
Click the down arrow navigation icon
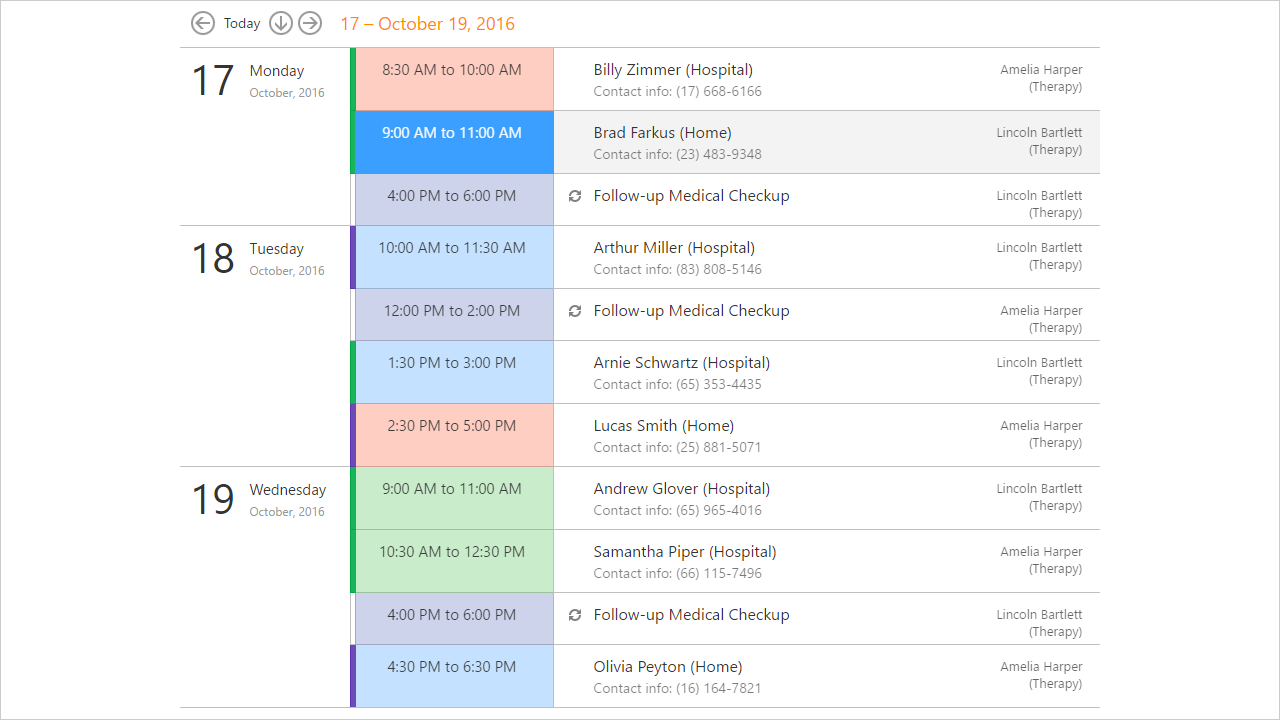[281, 23]
